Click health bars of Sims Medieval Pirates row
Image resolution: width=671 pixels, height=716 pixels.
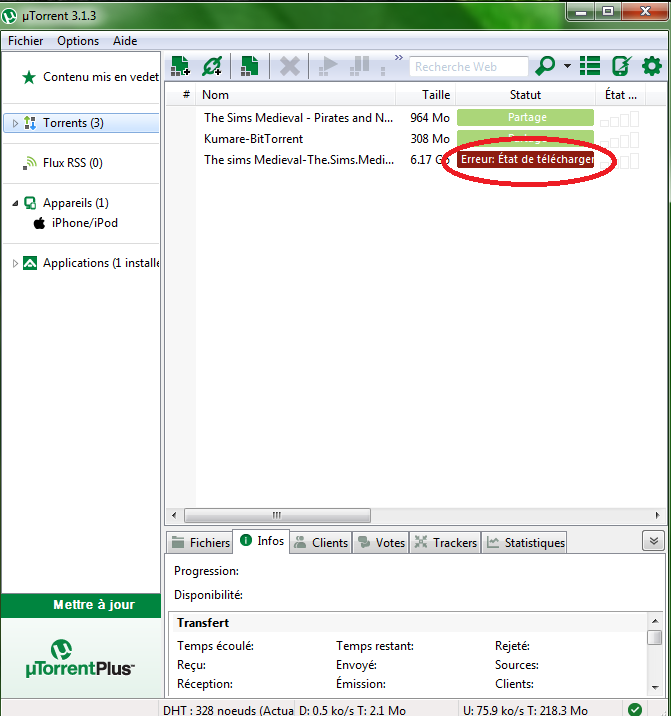point(619,119)
